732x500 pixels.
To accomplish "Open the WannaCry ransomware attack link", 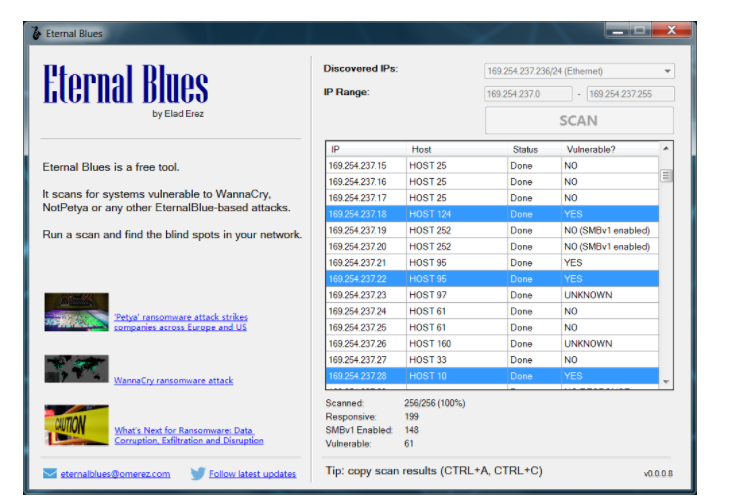I will (174, 380).
